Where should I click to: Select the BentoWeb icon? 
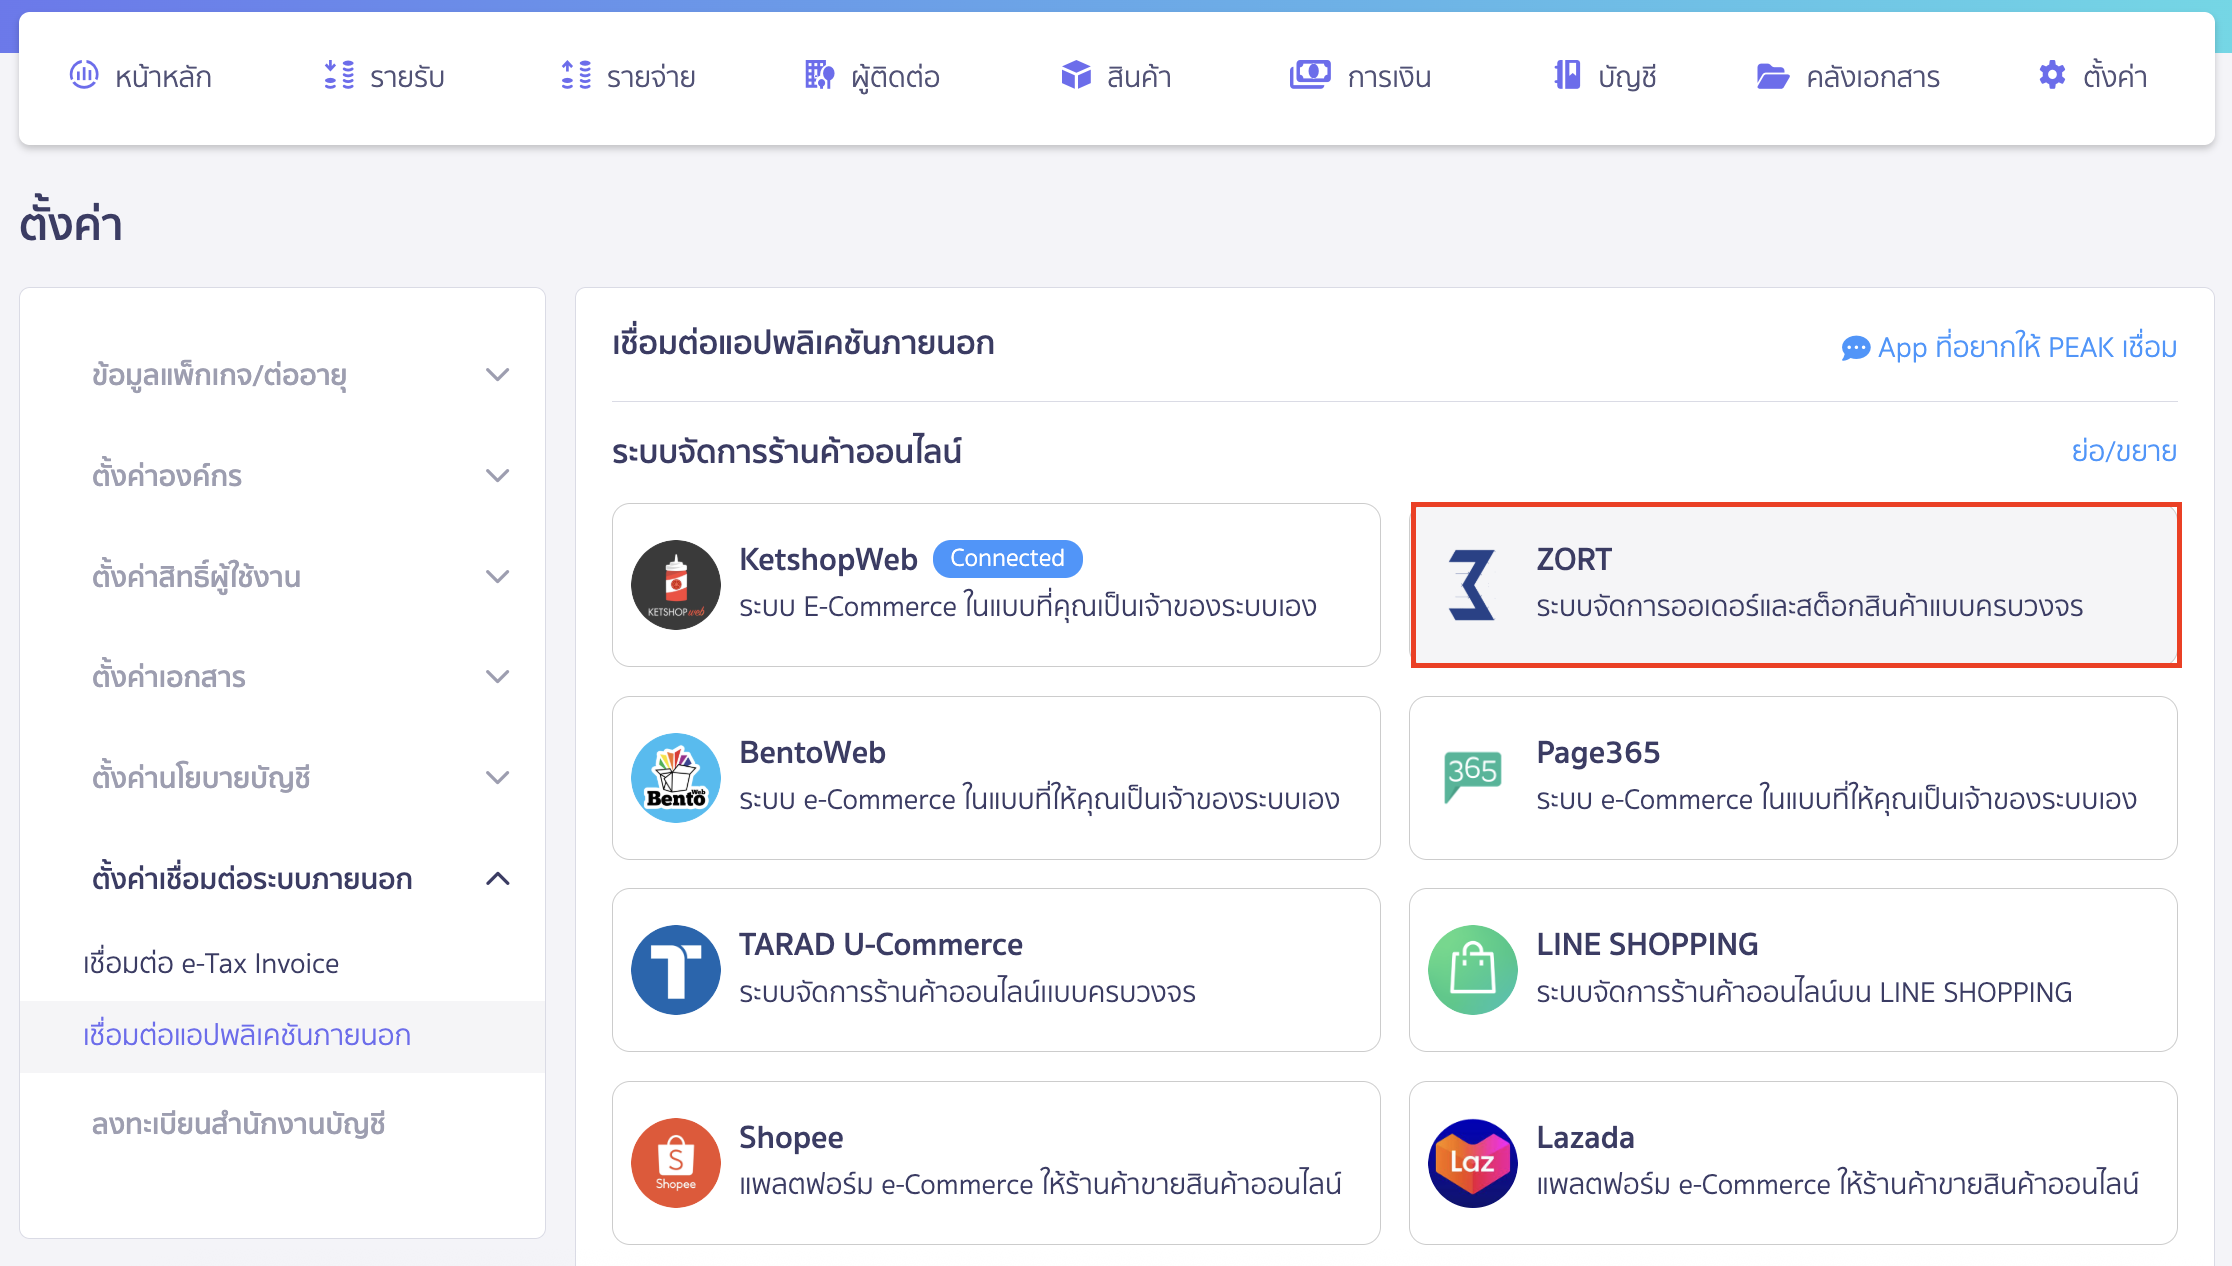pyautogui.click(x=675, y=777)
